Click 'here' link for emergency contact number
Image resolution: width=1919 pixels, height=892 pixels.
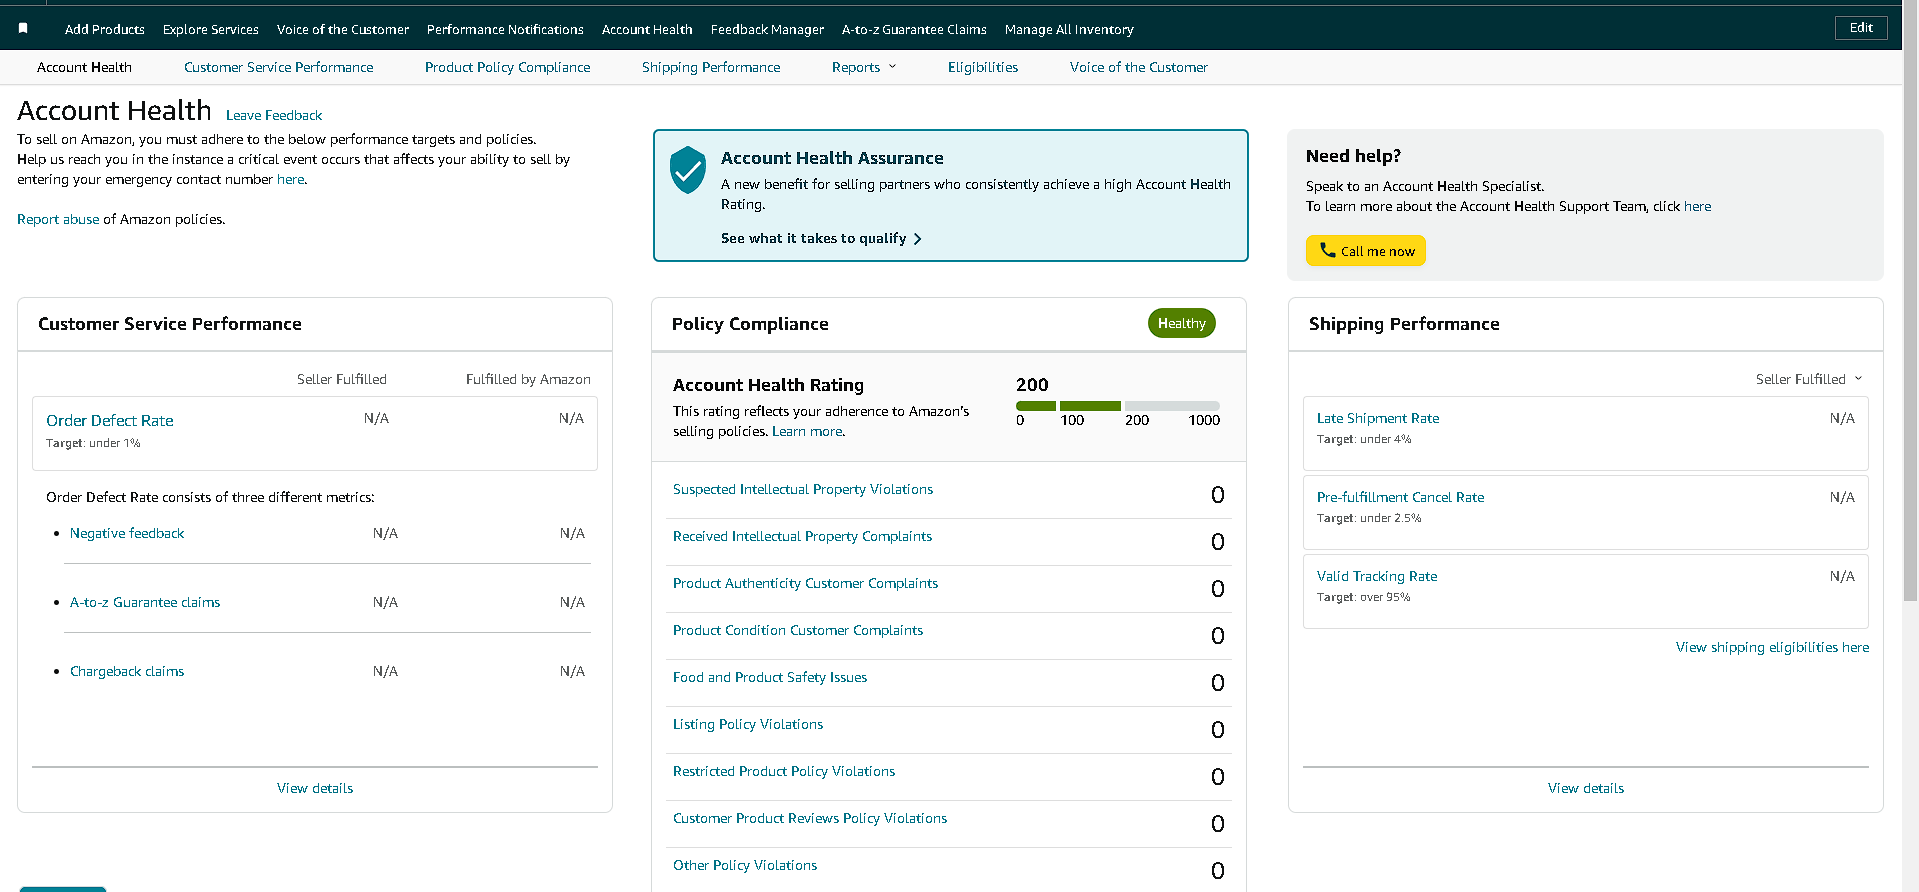(x=291, y=179)
